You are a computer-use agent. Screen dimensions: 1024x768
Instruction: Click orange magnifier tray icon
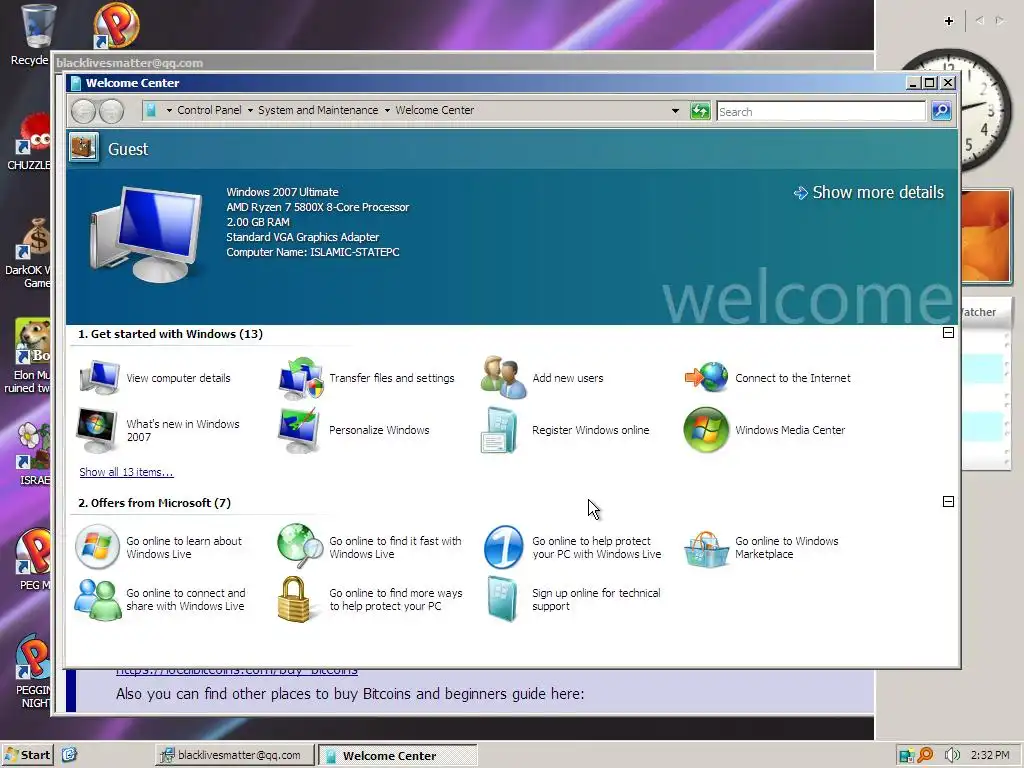point(925,755)
